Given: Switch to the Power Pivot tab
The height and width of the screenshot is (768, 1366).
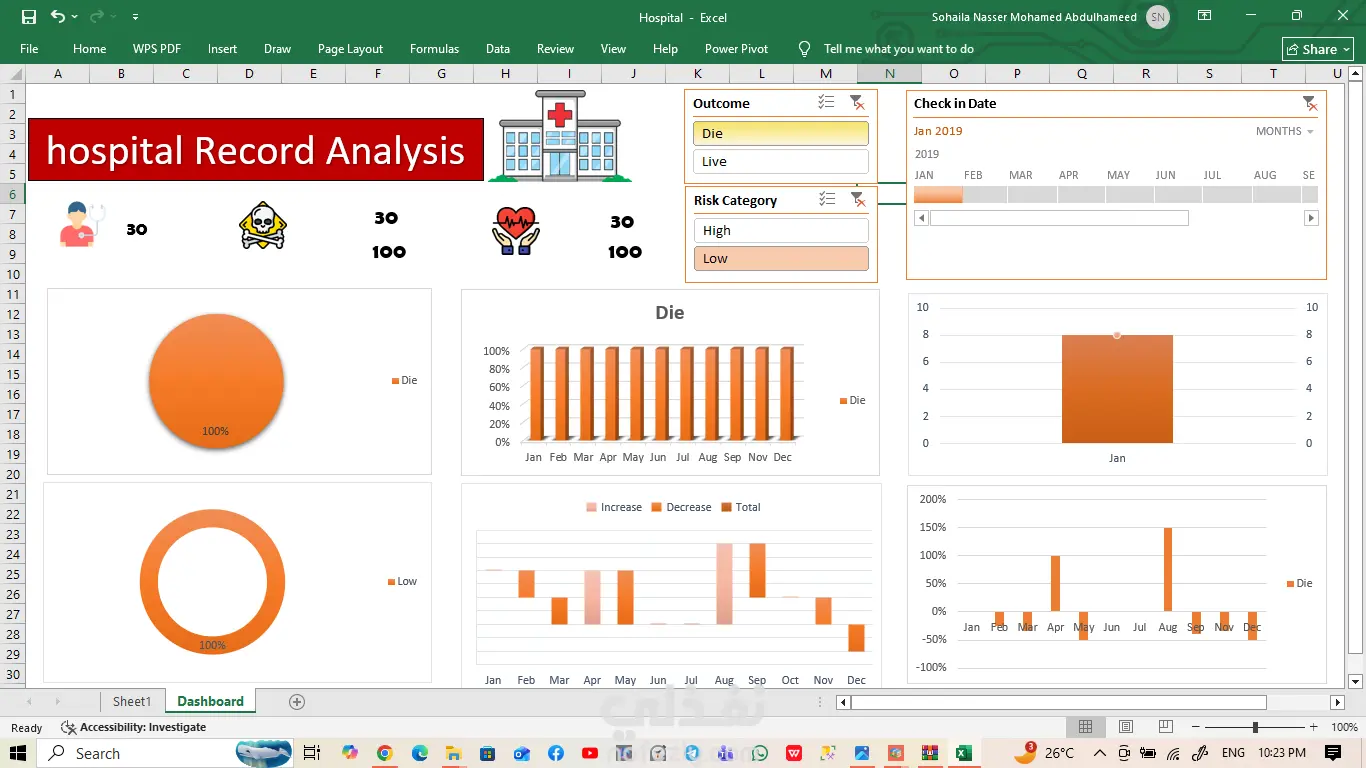Looking at the screenshot, I should click(736, 48).
